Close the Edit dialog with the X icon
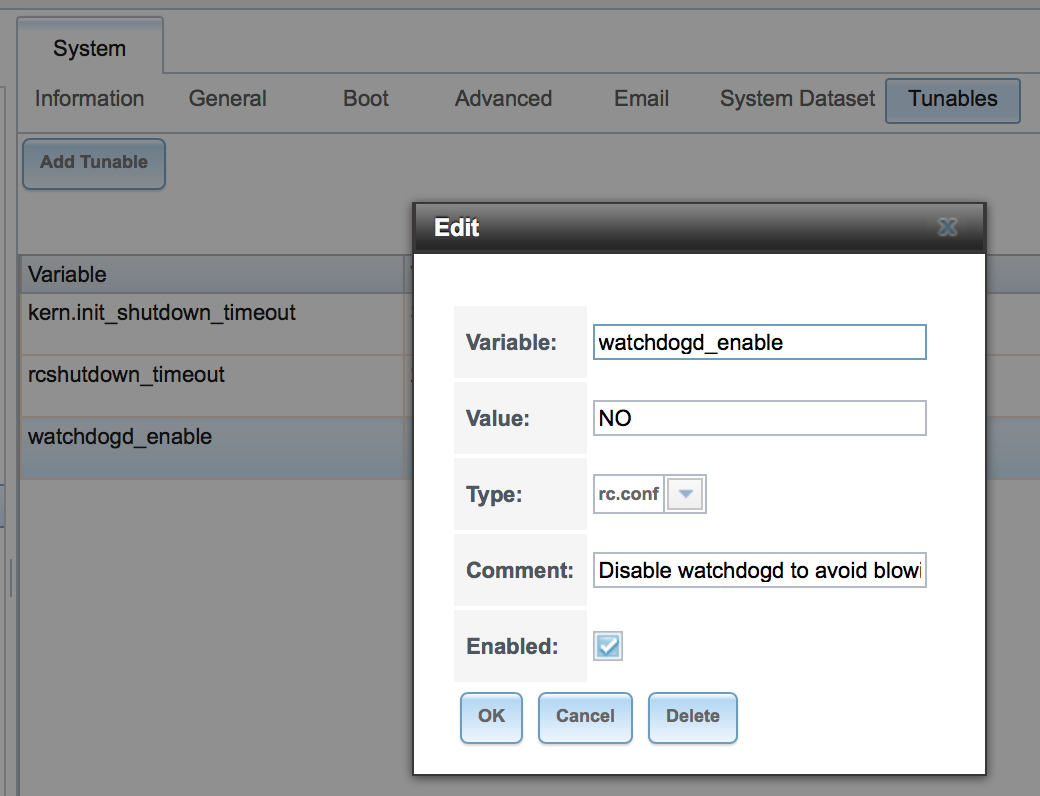 (947, 228)
